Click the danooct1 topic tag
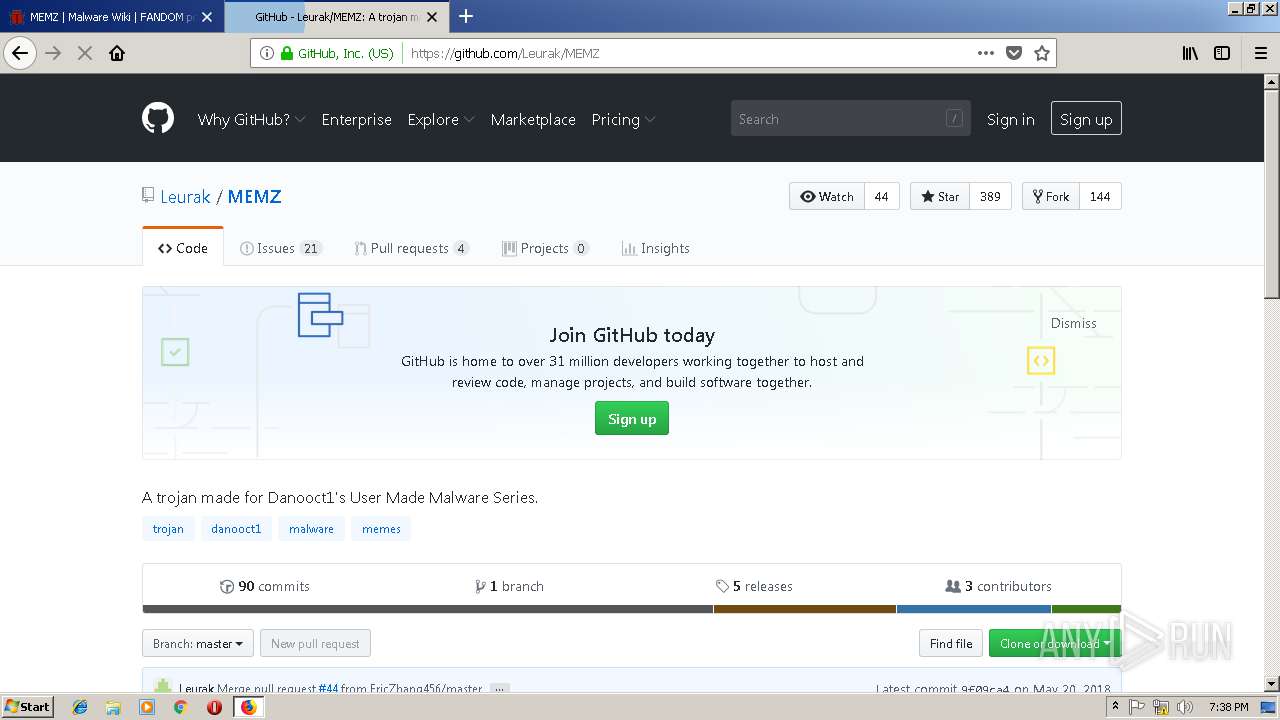 [x=236, y=529]
